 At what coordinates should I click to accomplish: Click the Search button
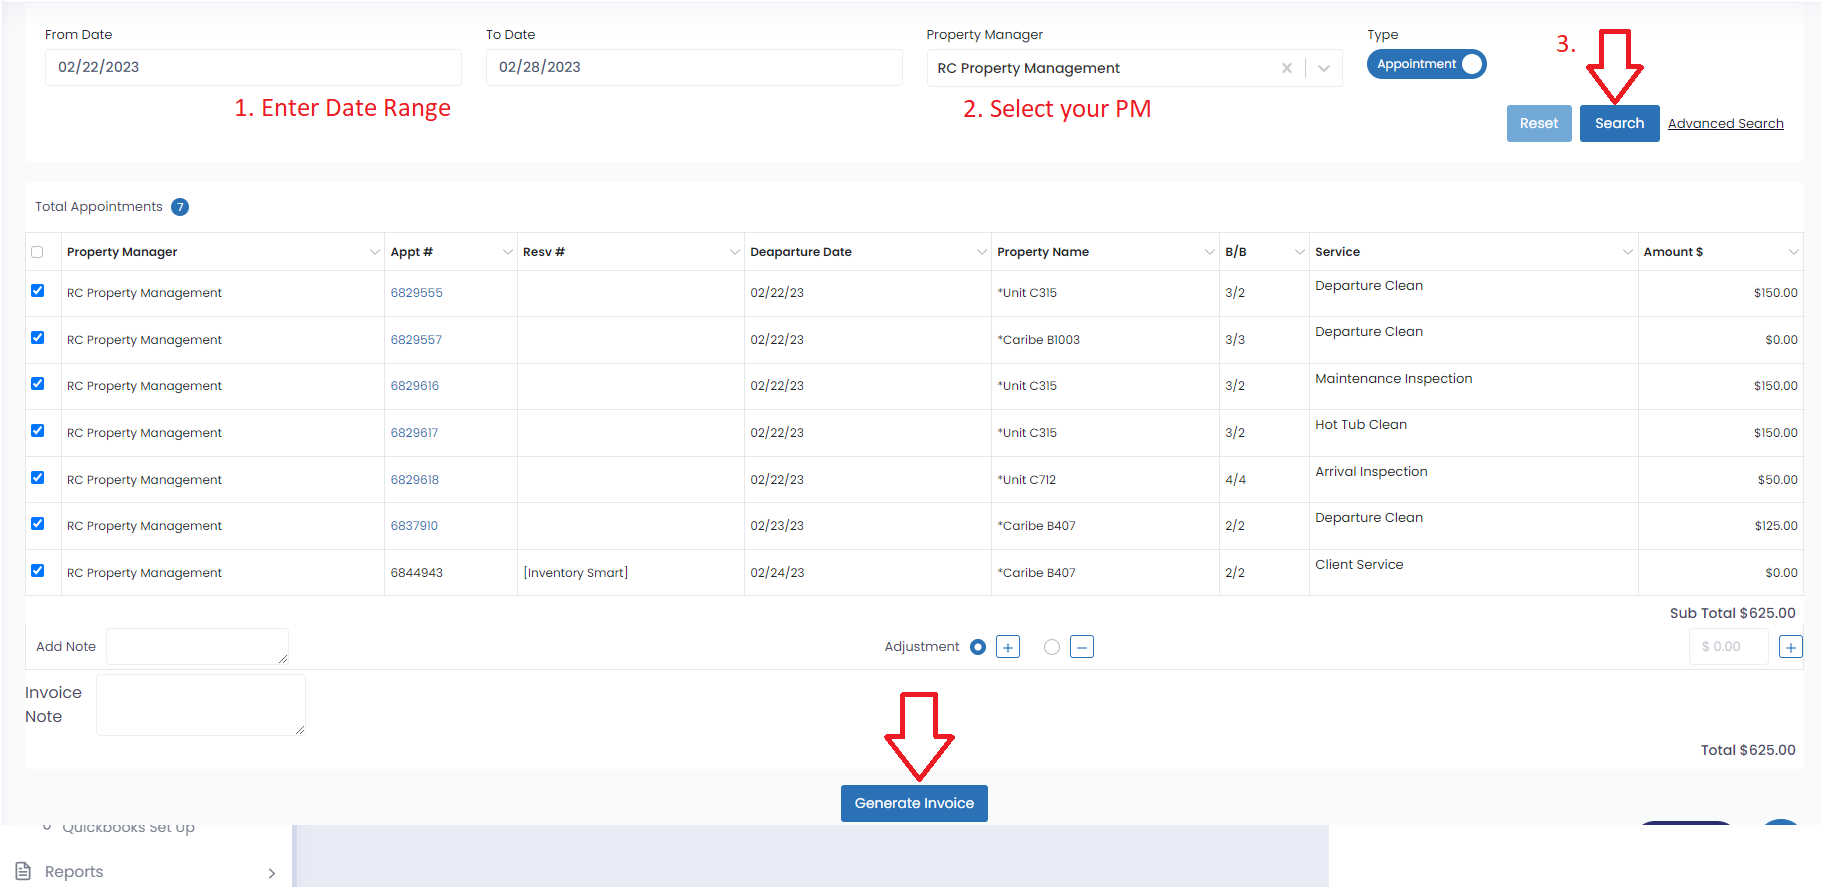point(1619,123)
